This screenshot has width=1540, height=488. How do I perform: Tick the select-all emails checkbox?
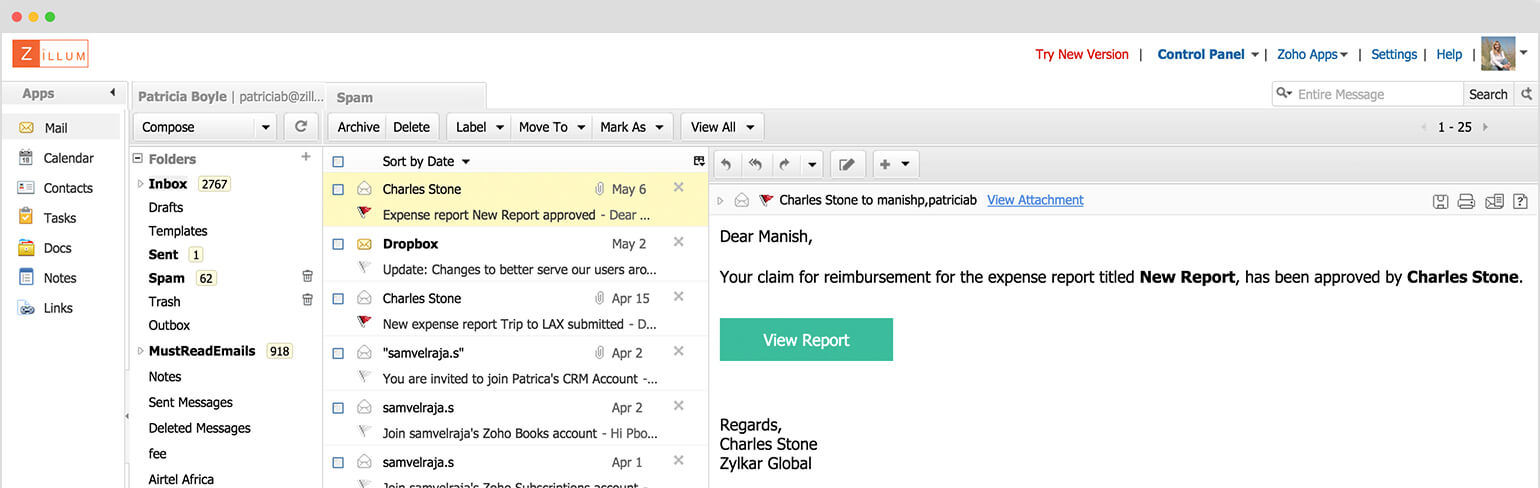pyautogui.click(x=338, y=161)
